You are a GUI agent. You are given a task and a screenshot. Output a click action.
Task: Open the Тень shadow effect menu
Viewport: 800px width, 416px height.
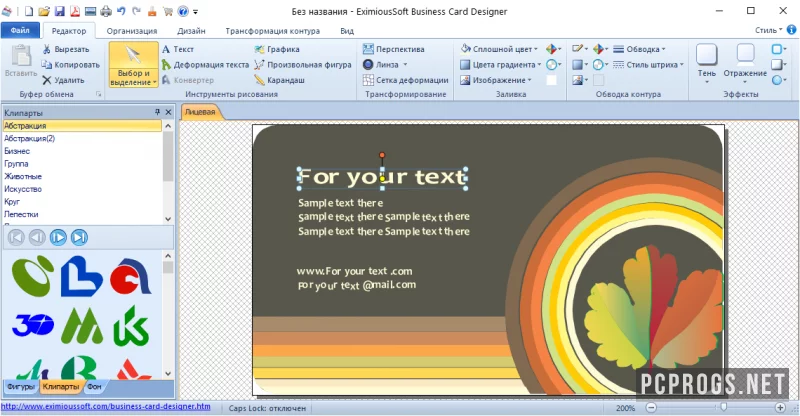point(707,64)
